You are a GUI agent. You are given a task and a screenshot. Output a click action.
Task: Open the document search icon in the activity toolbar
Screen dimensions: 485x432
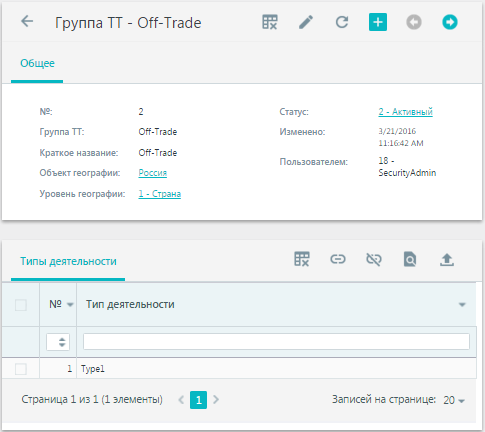(410, 259)
